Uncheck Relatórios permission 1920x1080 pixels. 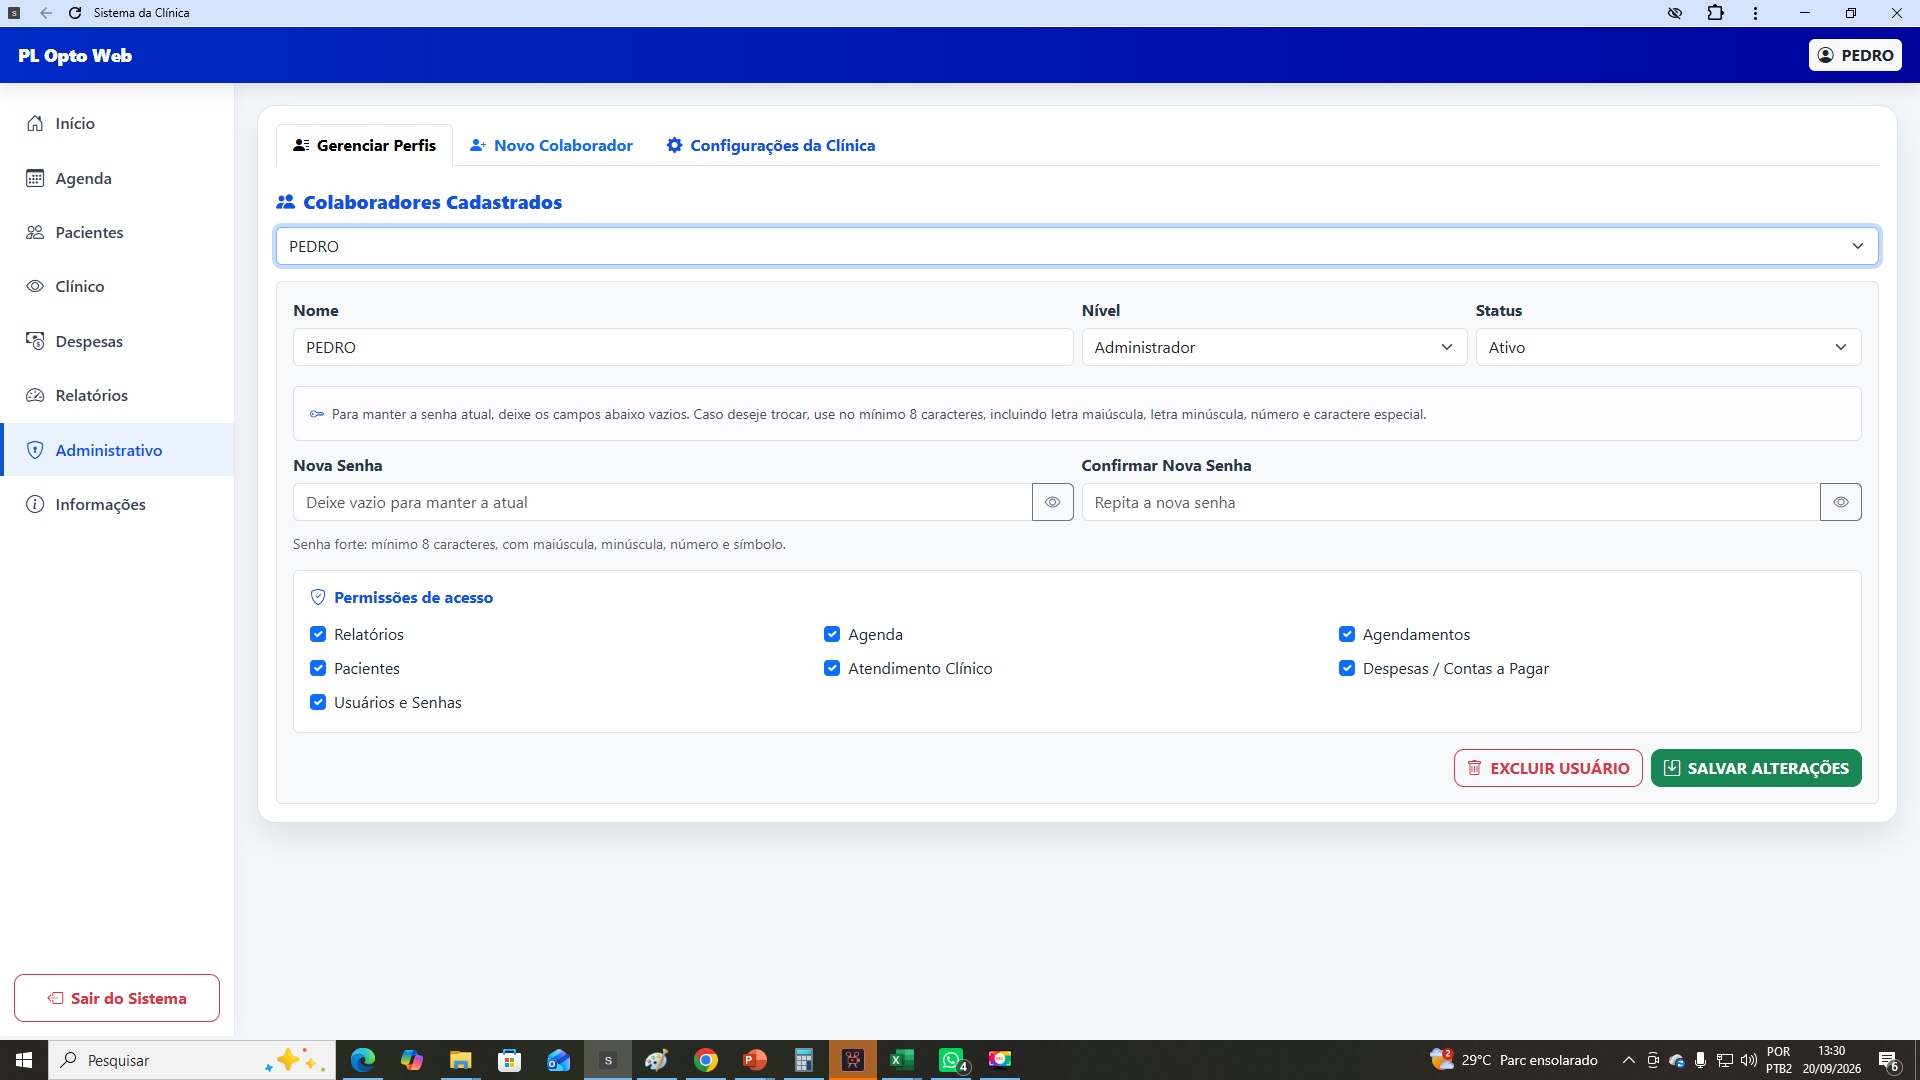pyautogui.click(x=318, y=634)
